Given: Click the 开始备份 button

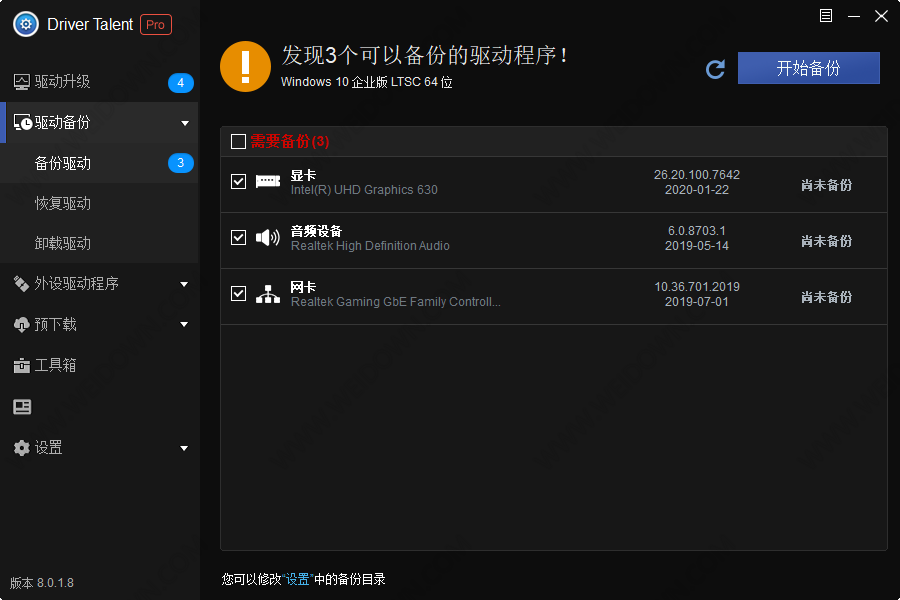Looking at the screenshot, I should point(808,68).
